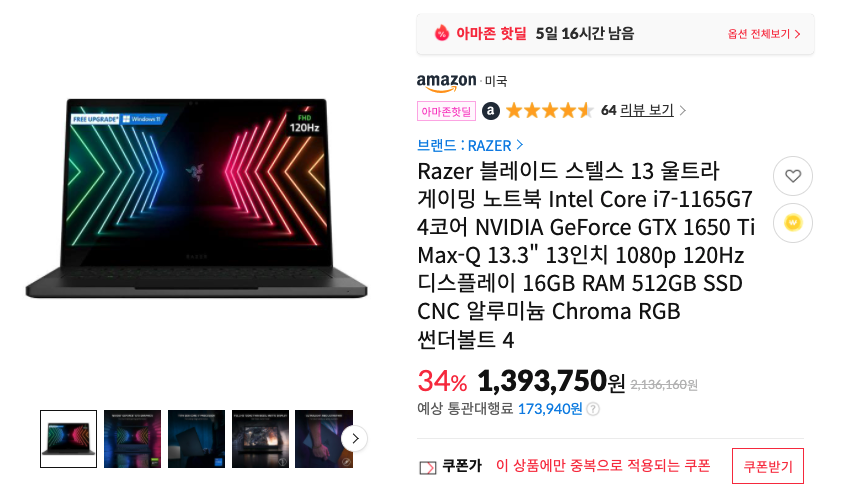The image size is (852, 493).
Task: Click the 쿠폰받기 button
Action: [767, 466]
